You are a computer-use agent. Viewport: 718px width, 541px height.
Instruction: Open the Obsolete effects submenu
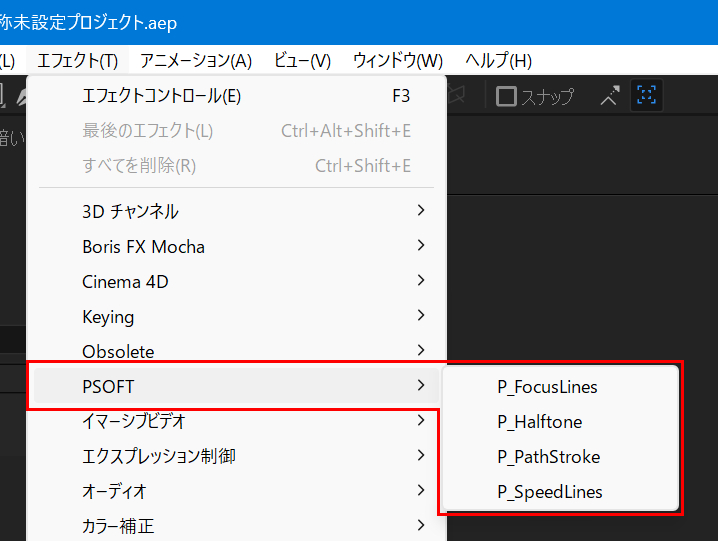coord(236,351)
